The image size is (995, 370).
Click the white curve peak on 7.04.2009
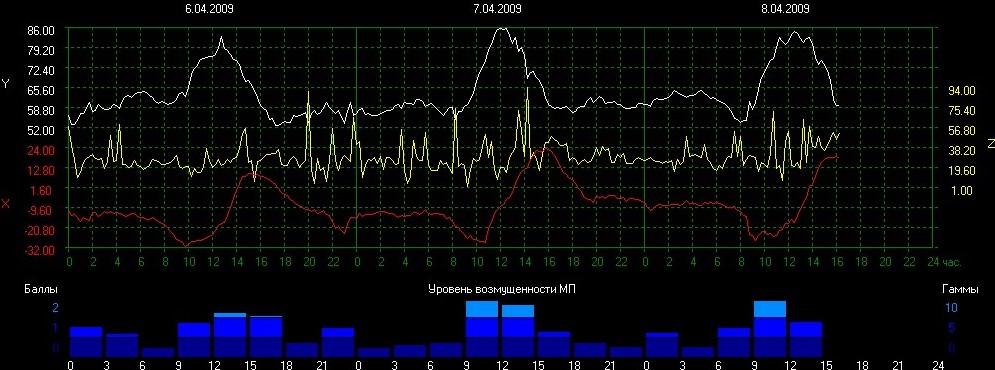(x=501, y=29)
